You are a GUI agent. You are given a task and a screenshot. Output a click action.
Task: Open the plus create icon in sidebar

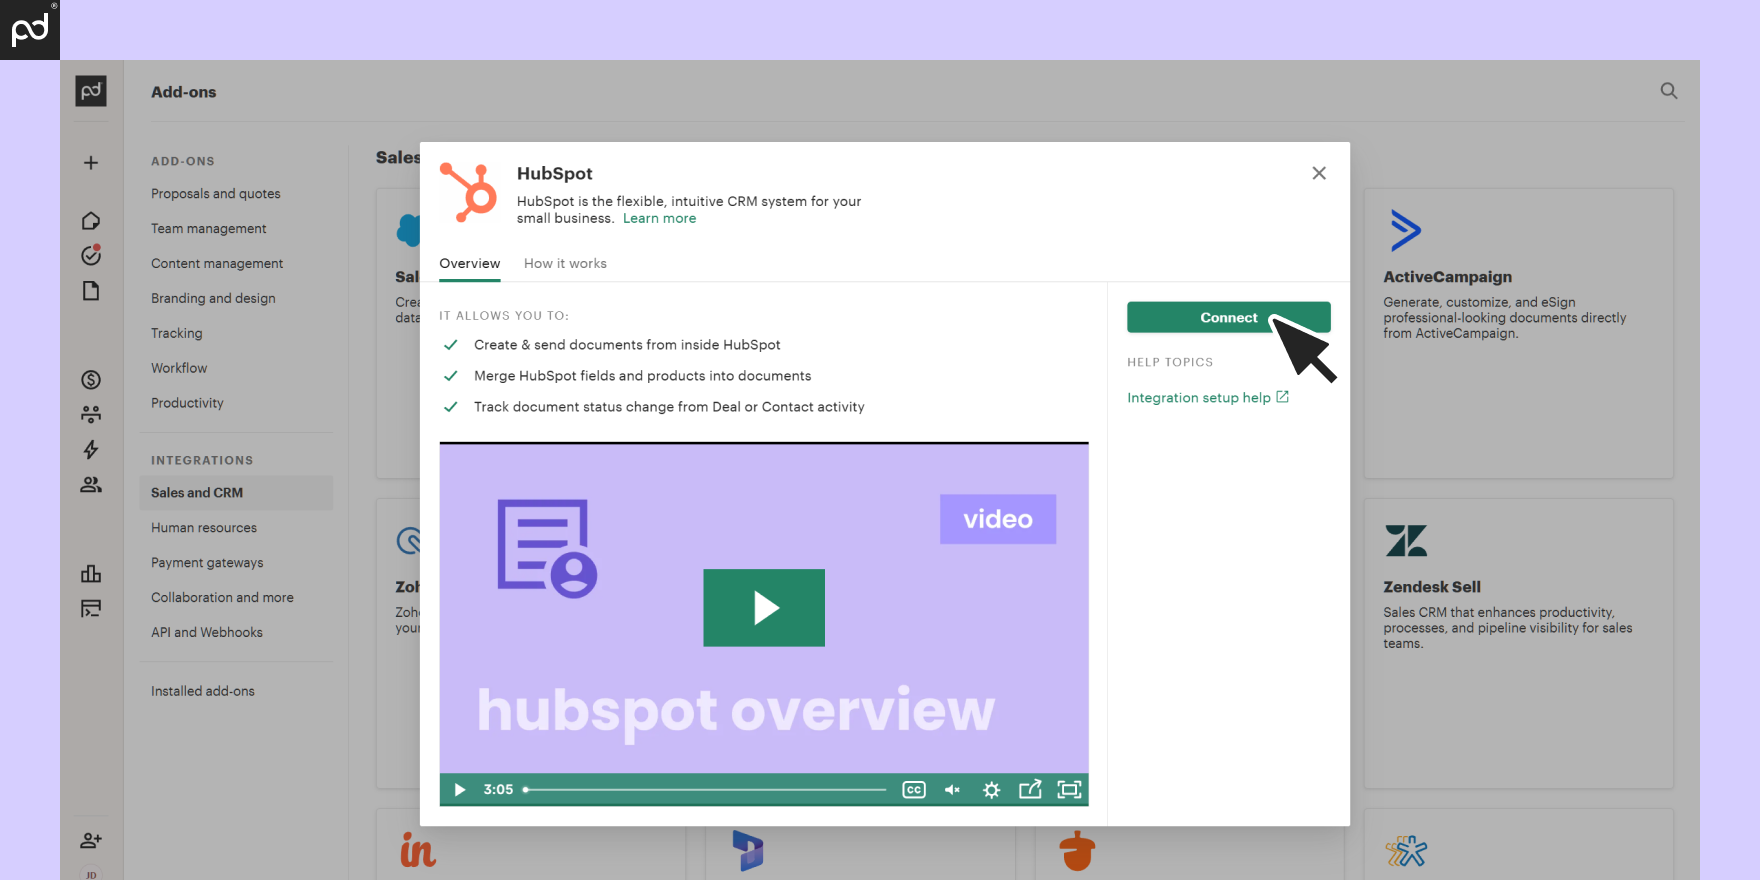[91, 163]
